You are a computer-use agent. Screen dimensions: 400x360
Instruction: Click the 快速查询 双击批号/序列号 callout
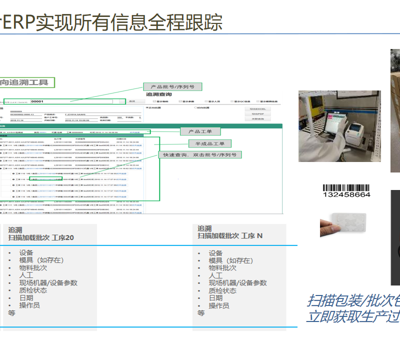tap(200, 155)
